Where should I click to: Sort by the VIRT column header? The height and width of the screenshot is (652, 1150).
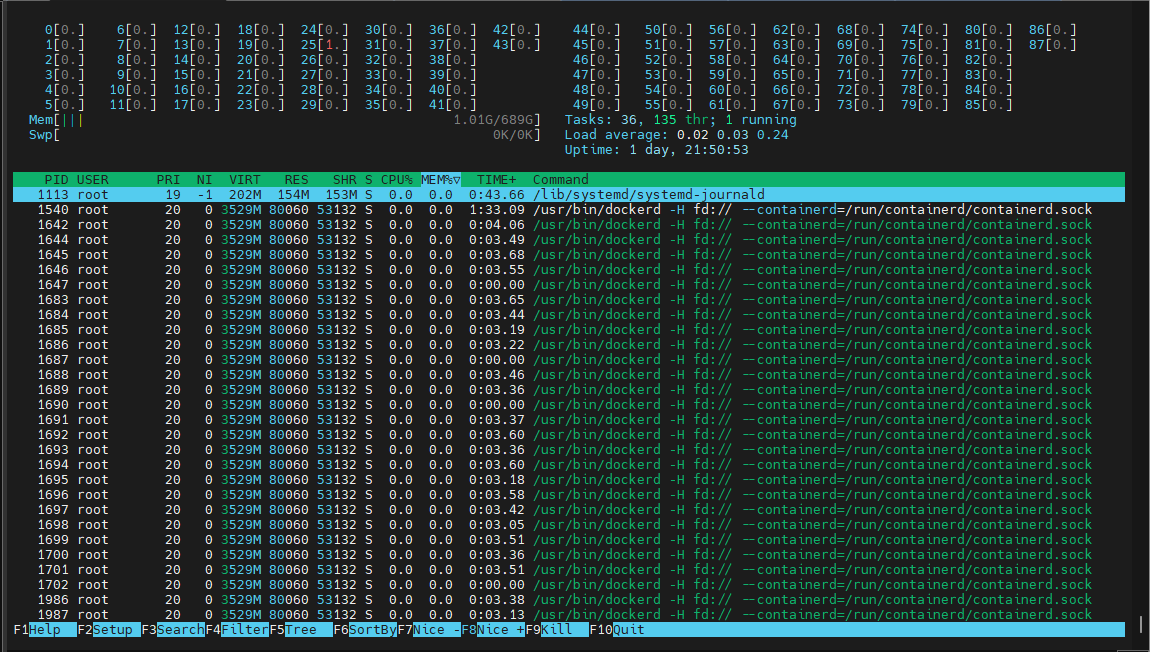point(244,180)
